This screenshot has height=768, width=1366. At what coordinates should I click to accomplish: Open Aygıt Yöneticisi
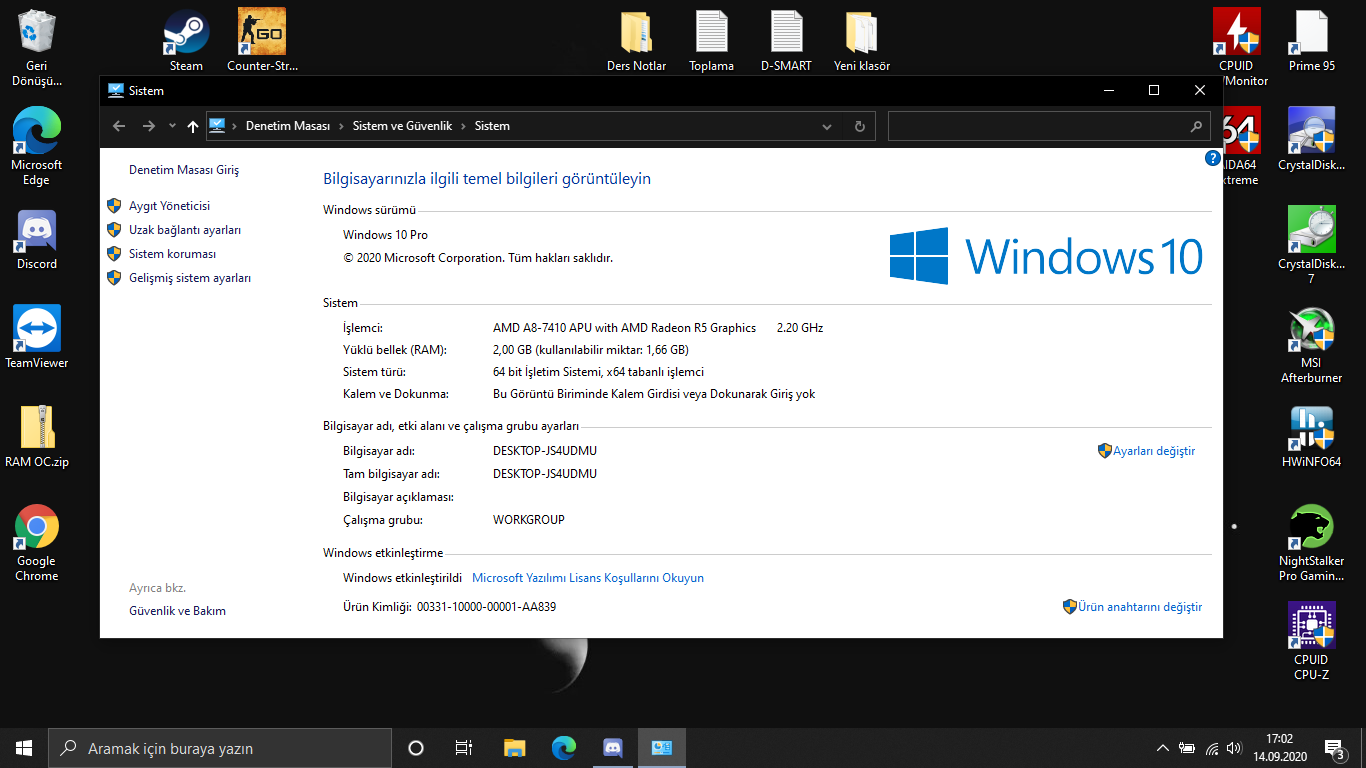[169, 206]
